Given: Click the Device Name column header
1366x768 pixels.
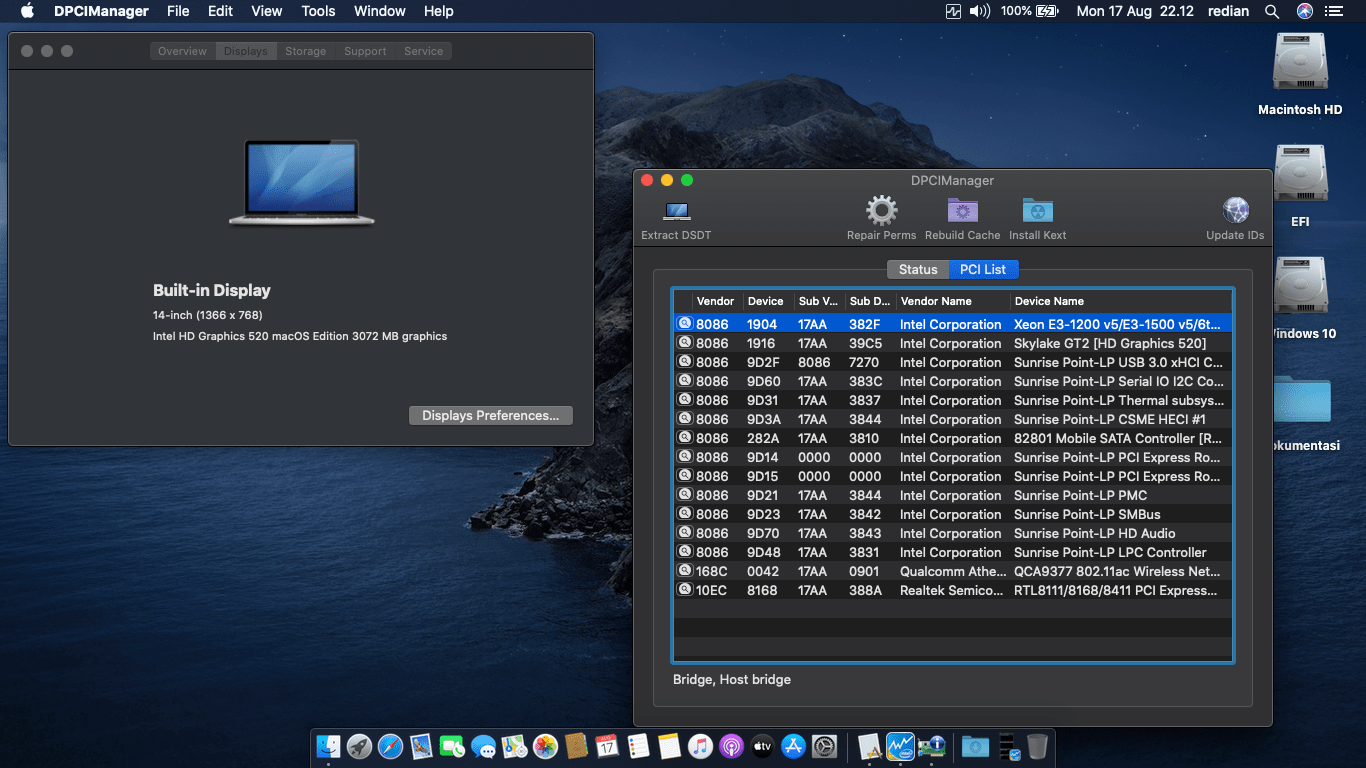Looking at the screenshot, I should (x=1121, y=301).
